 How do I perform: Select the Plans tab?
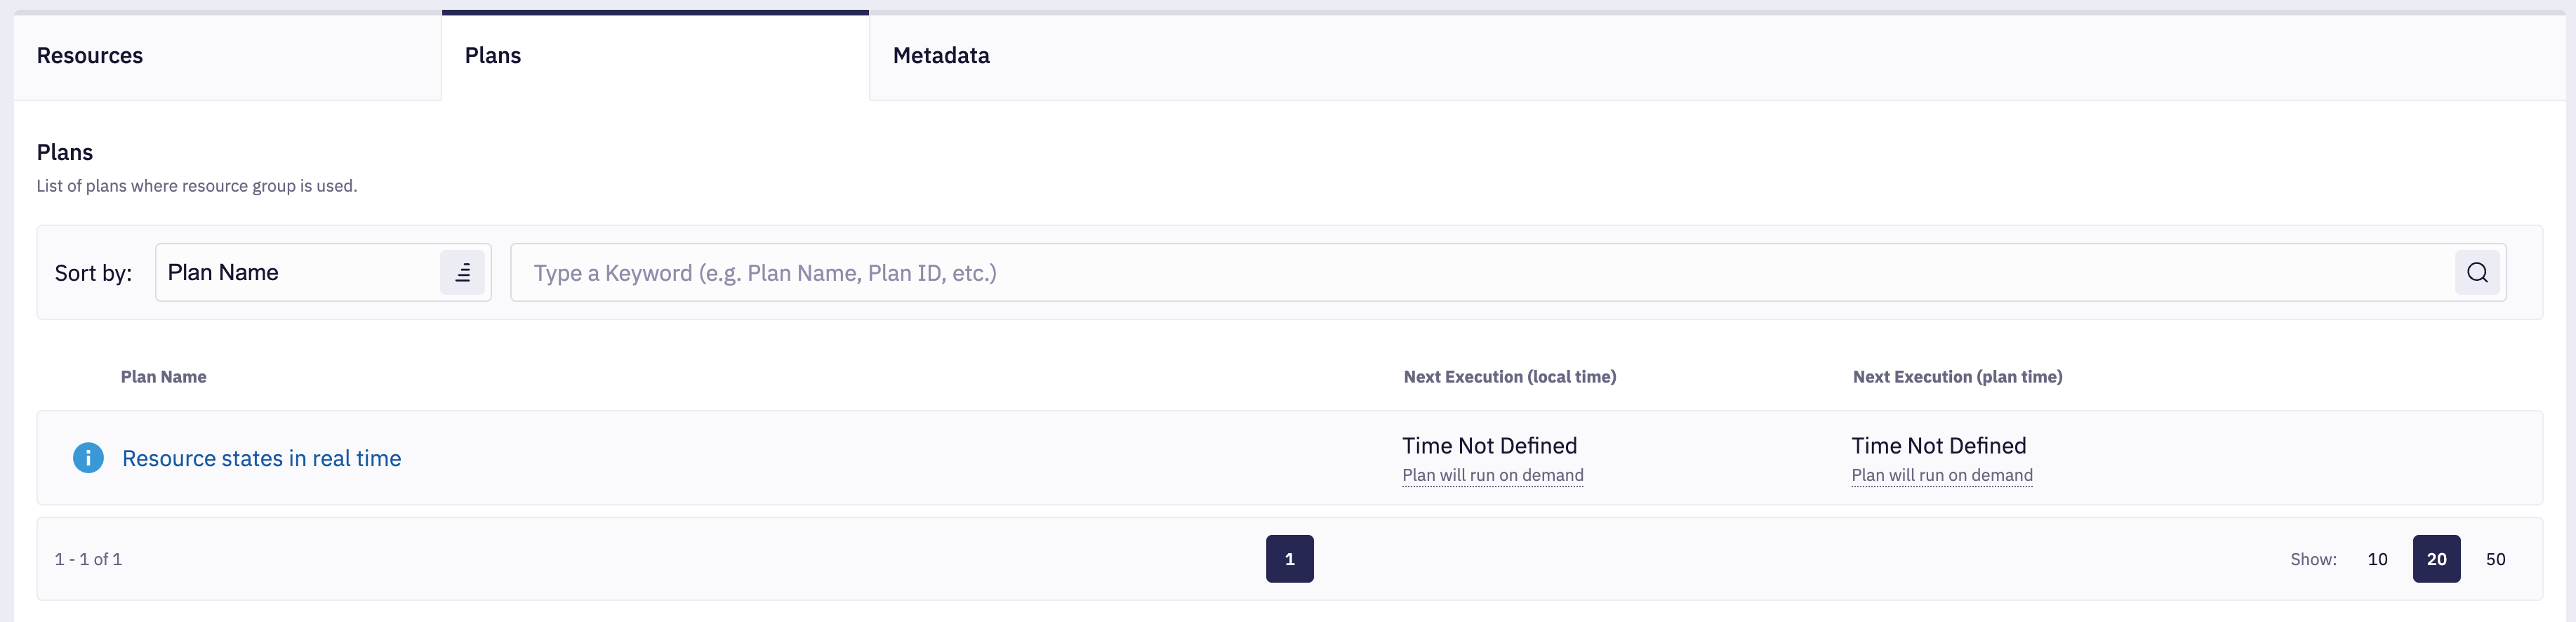[493, 56]
